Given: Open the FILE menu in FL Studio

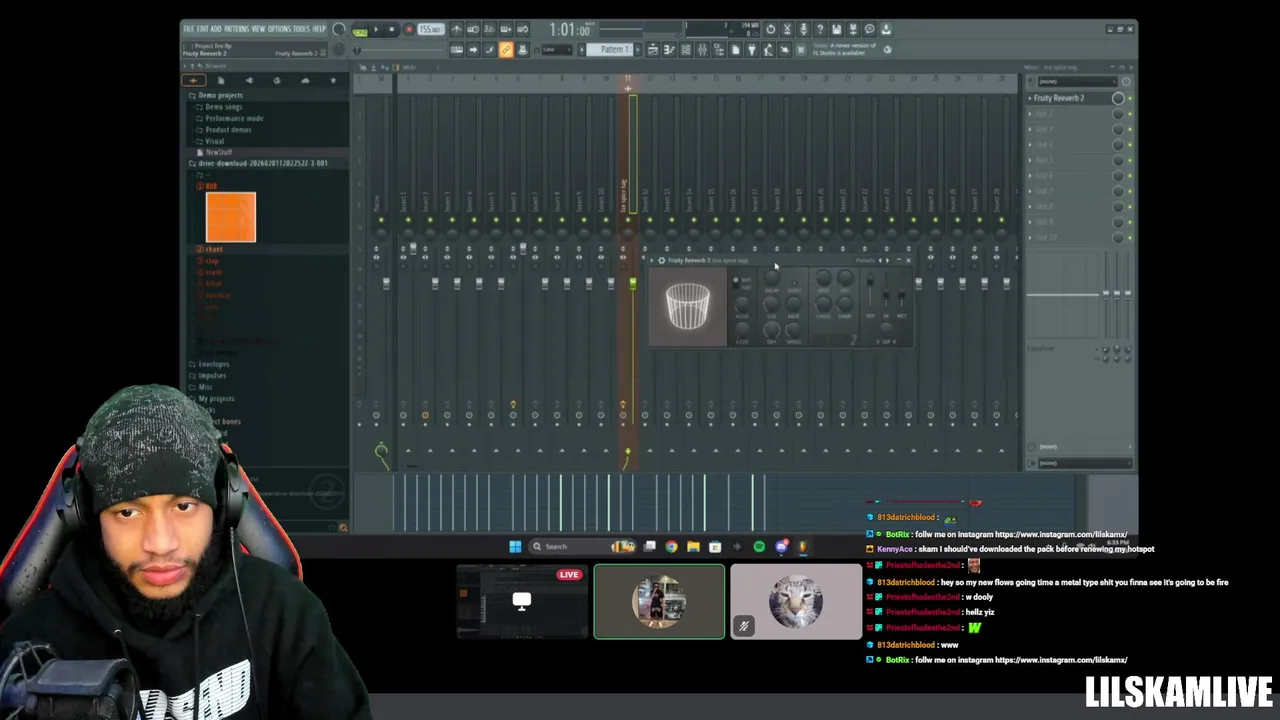Looking at the screenshot, I should (x=188, y=29).
